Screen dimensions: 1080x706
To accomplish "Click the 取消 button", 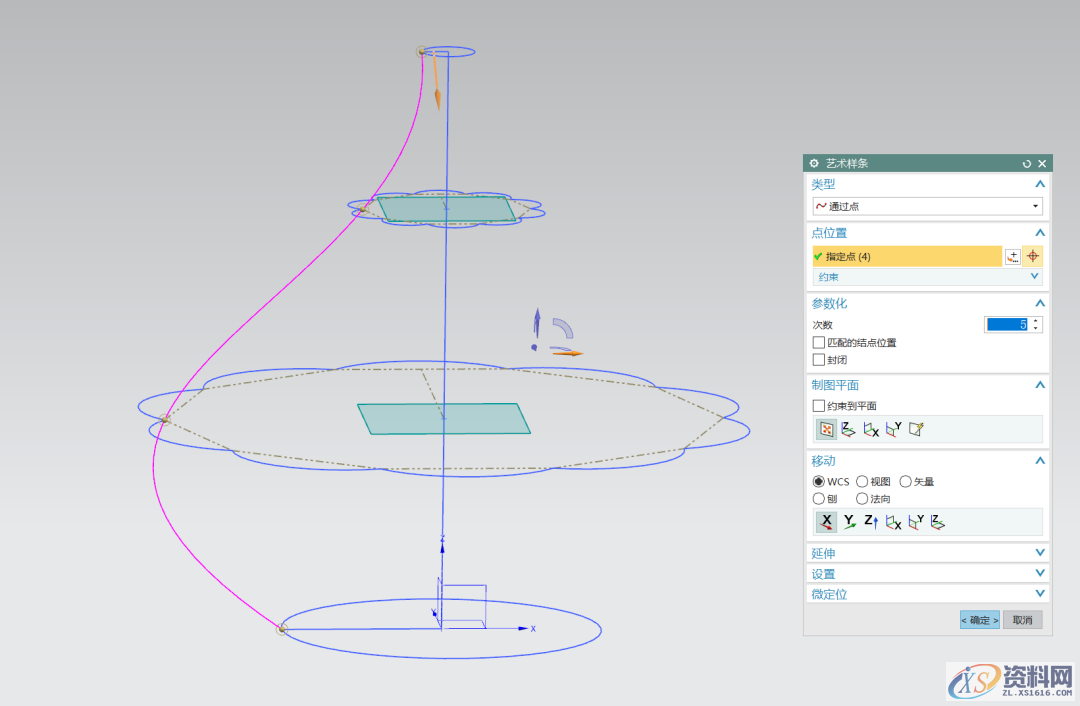I will pos(1022,620).
